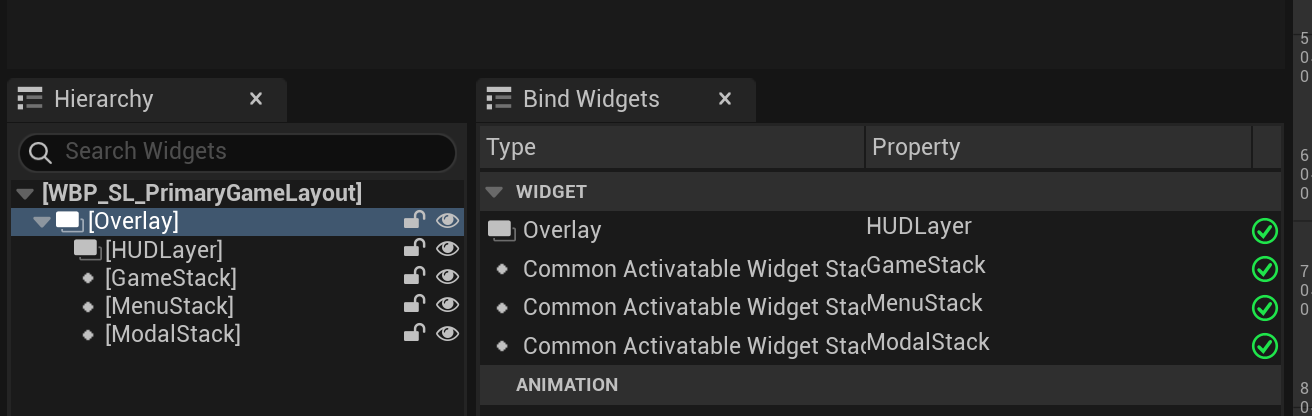
Task: Switch to the Hierarchy tab
Action: (104, 99)
